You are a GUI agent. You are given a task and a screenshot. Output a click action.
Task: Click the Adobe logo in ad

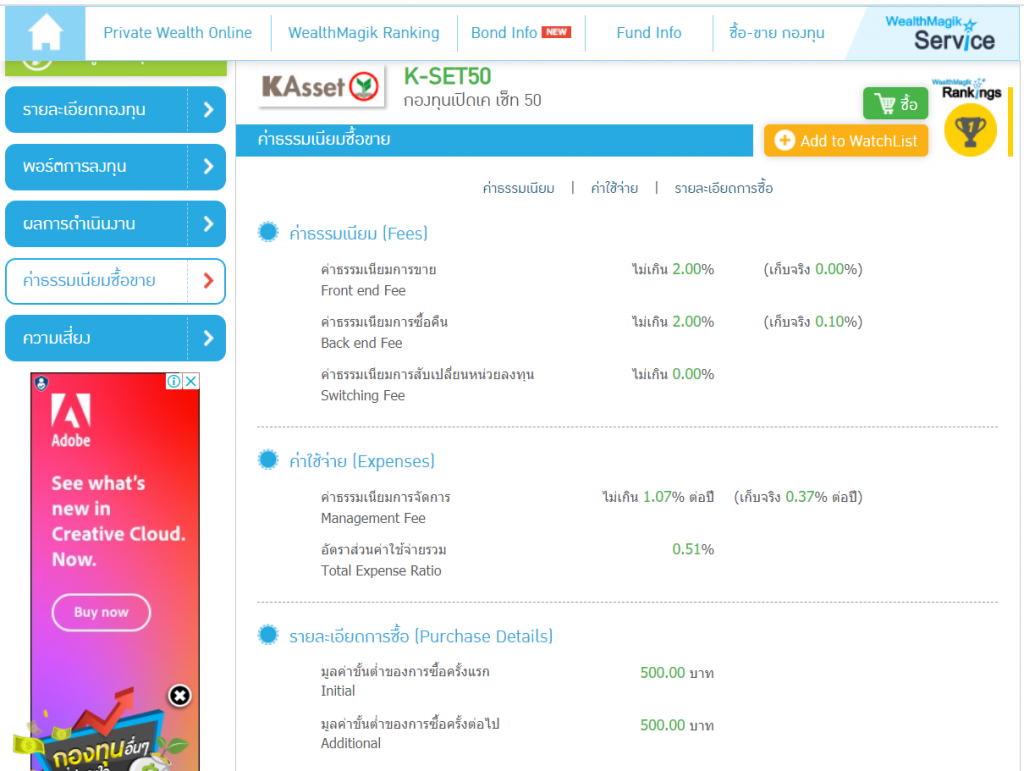(x=71, y=420)
